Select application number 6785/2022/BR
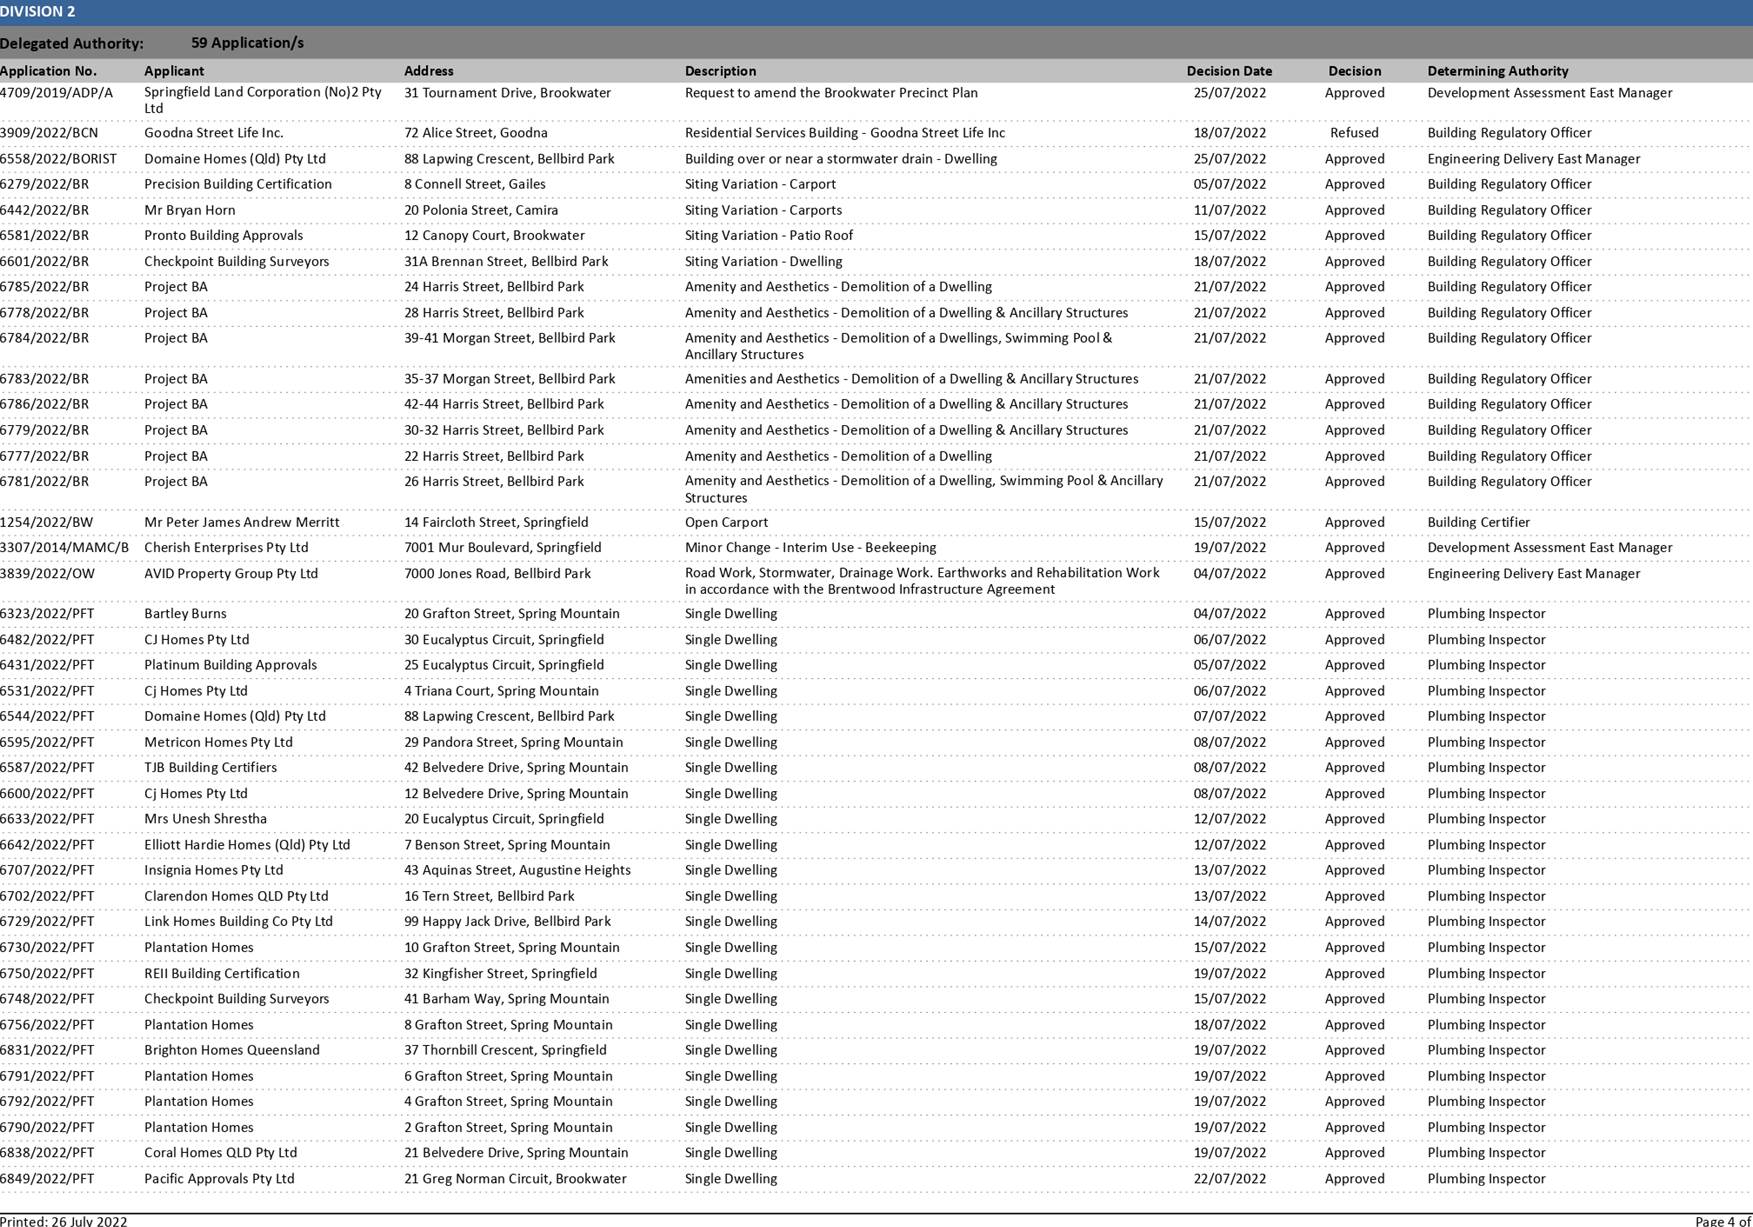The width and height of the screenshot is (1753, 1227). tap(44, 287)
